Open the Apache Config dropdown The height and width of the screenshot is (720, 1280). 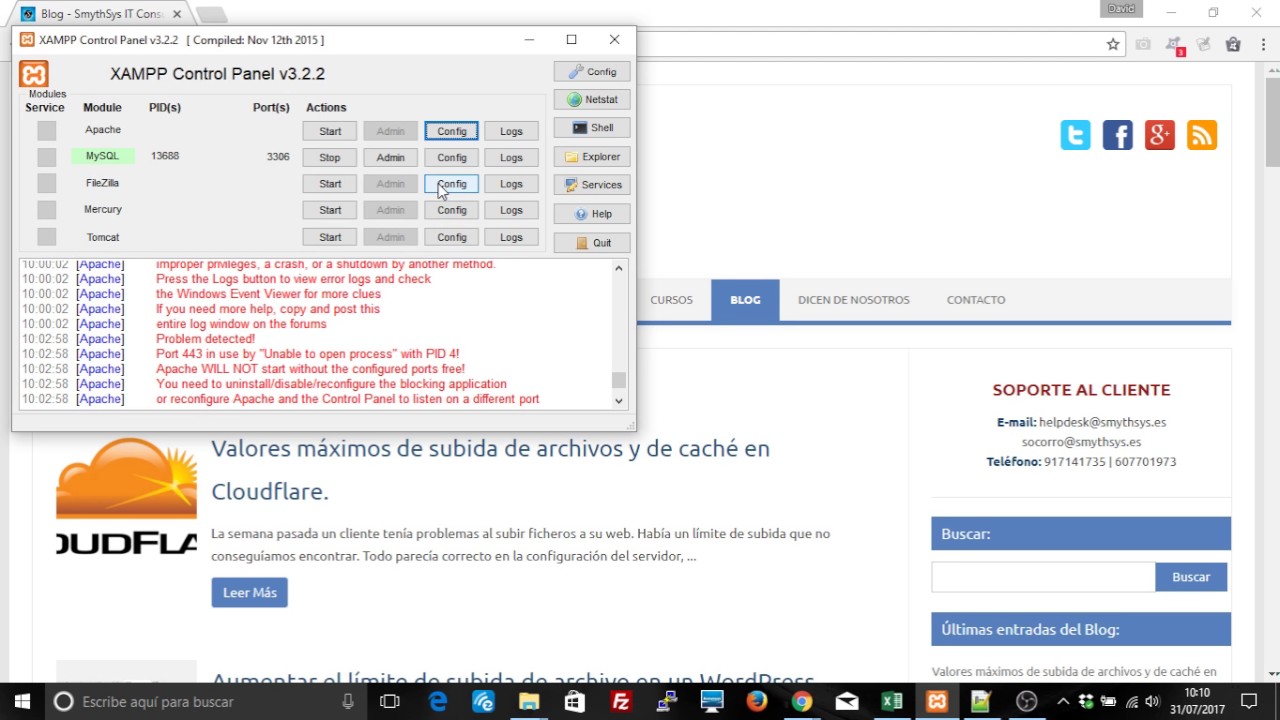point(451,131)
